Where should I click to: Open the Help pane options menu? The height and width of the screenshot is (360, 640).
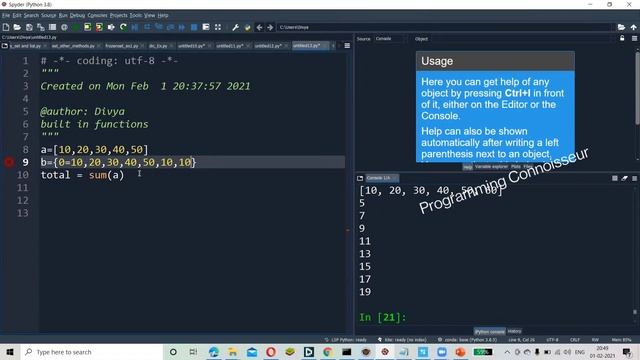(x=634, y=38)
